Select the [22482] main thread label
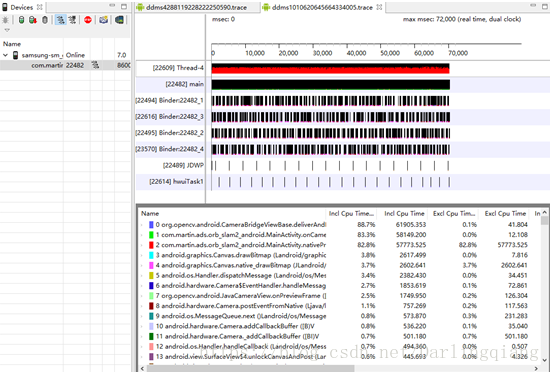 [185, 84]
